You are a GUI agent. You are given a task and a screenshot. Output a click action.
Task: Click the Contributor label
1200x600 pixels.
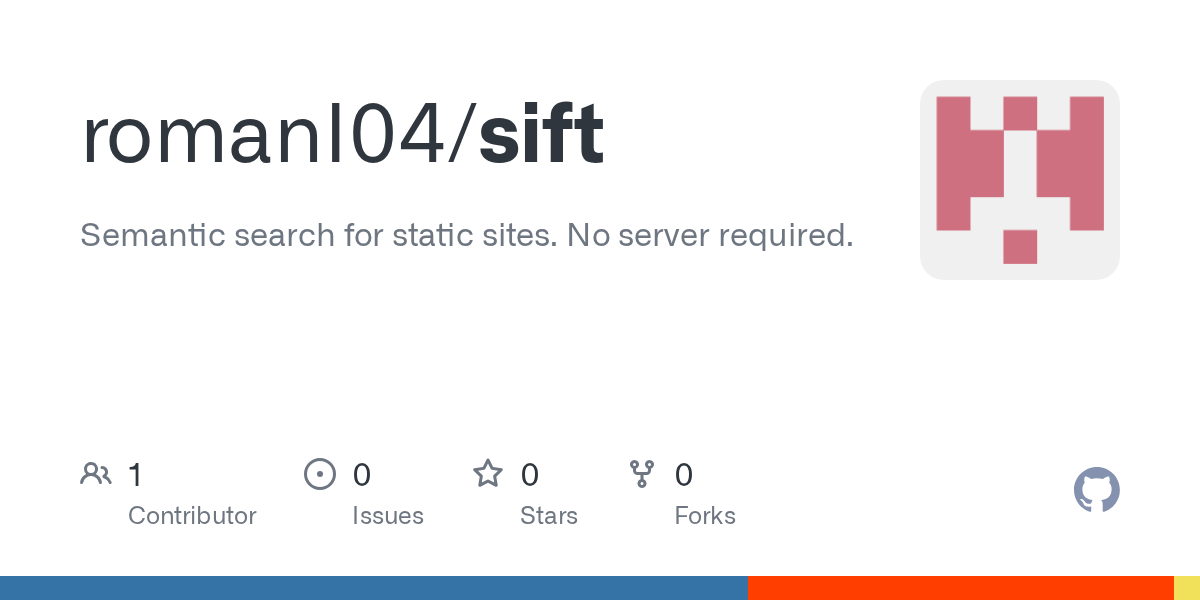click(x=192, y=516)
